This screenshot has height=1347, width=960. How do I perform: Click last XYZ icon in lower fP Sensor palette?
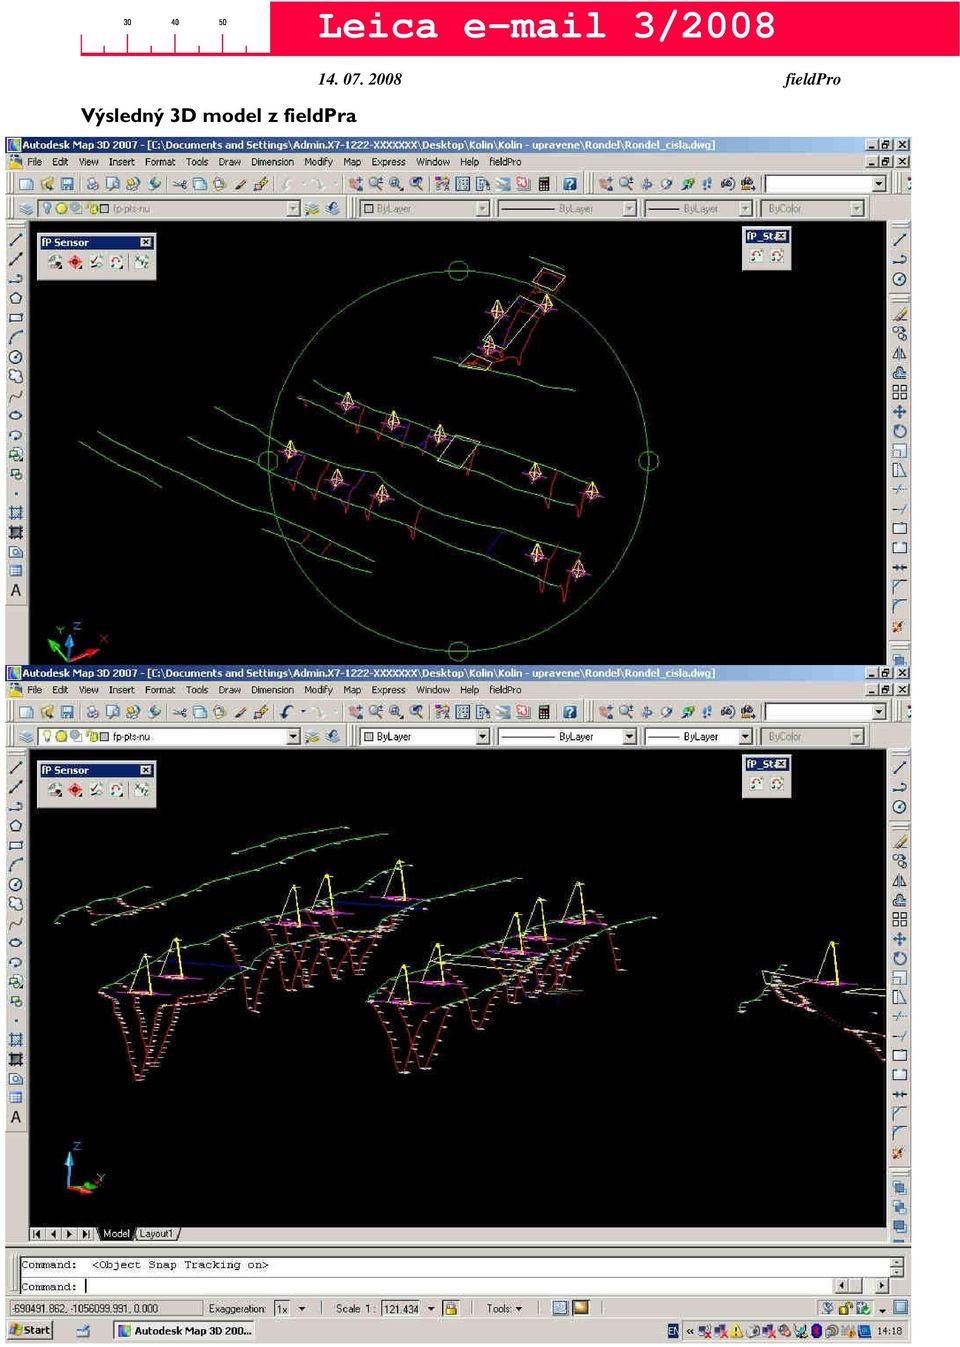click(x=141, y=790)
